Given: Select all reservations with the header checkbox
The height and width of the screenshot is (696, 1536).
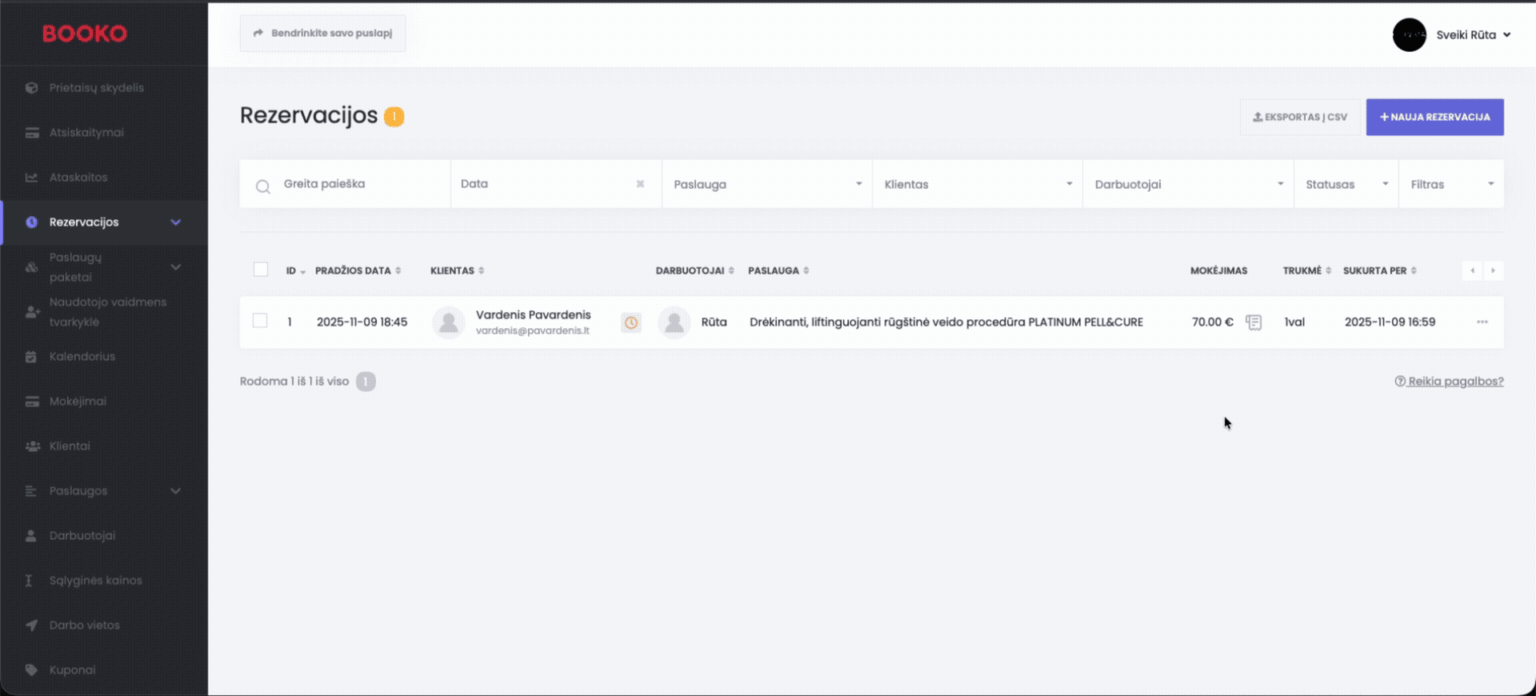Looking at the screenshot, I should pos(261,270).
